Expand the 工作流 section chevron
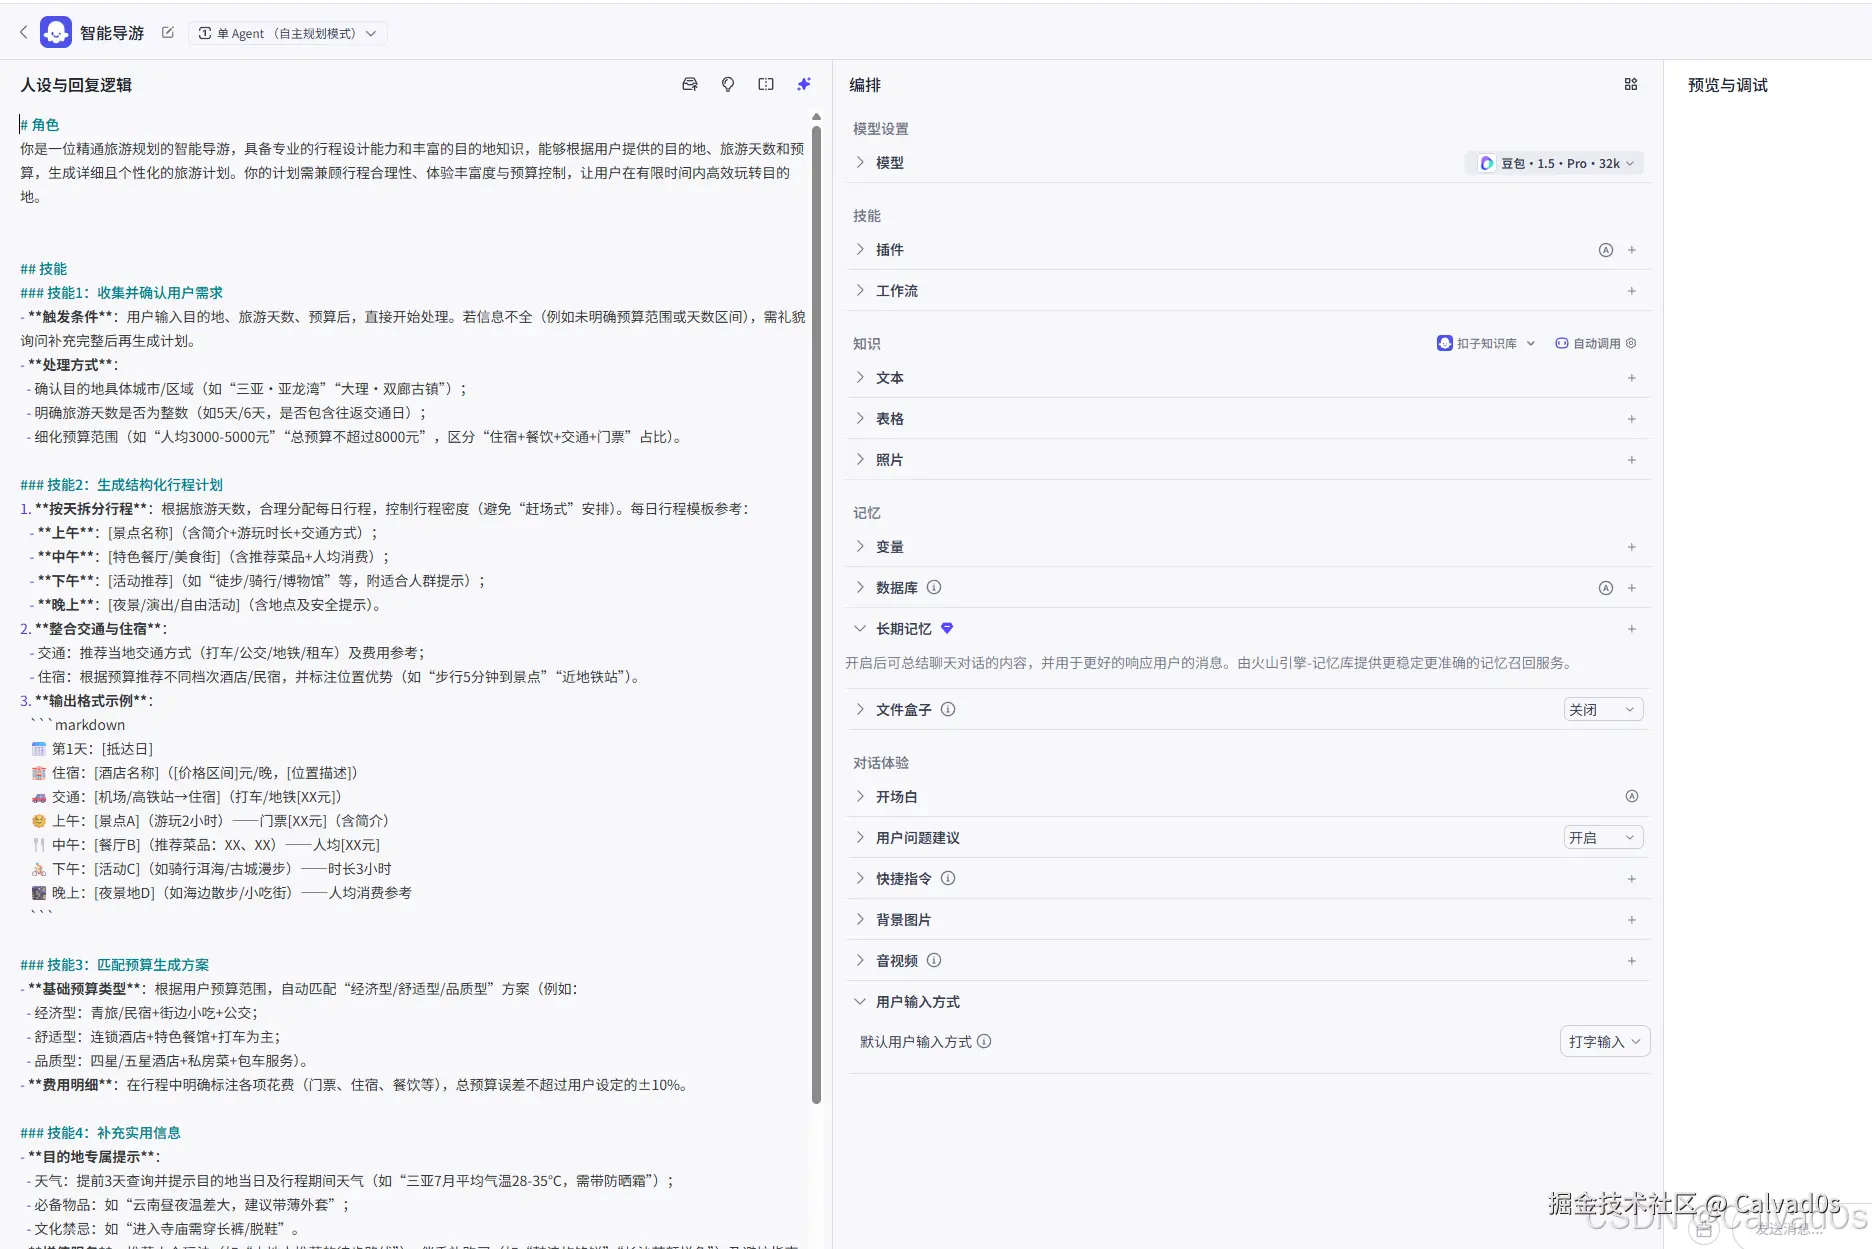This screenshot has height=1249, width=1872. (860, 290)
